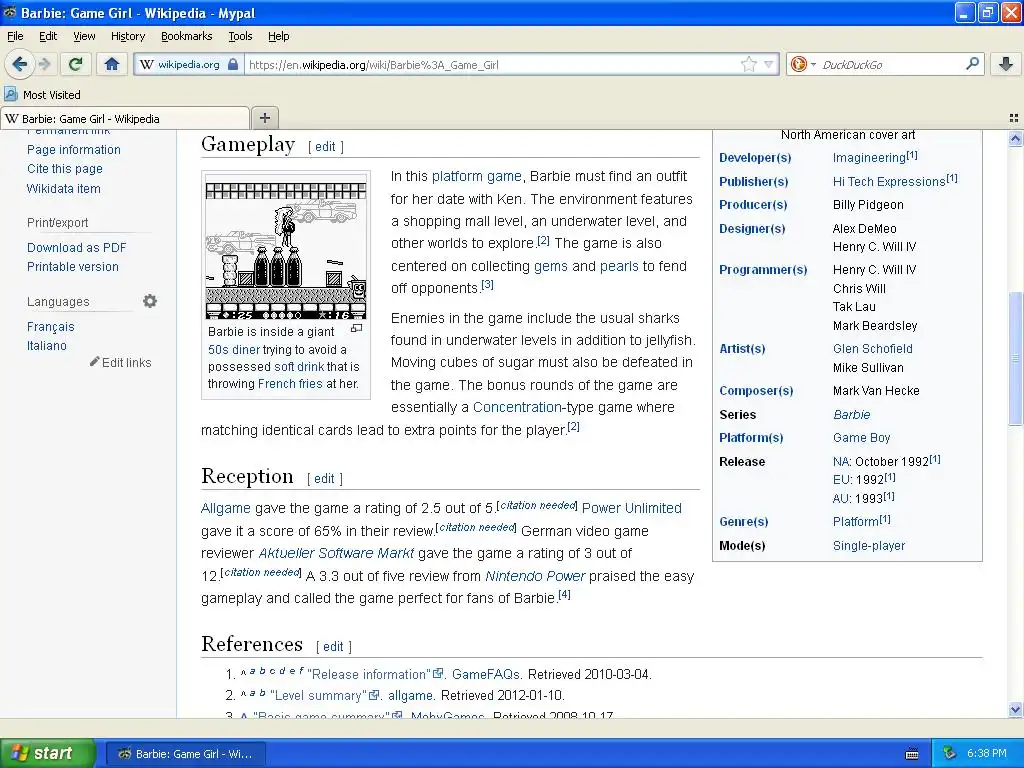Open the Edit menu
Screen dimensions: 1024x768
(x=48, y=36)
